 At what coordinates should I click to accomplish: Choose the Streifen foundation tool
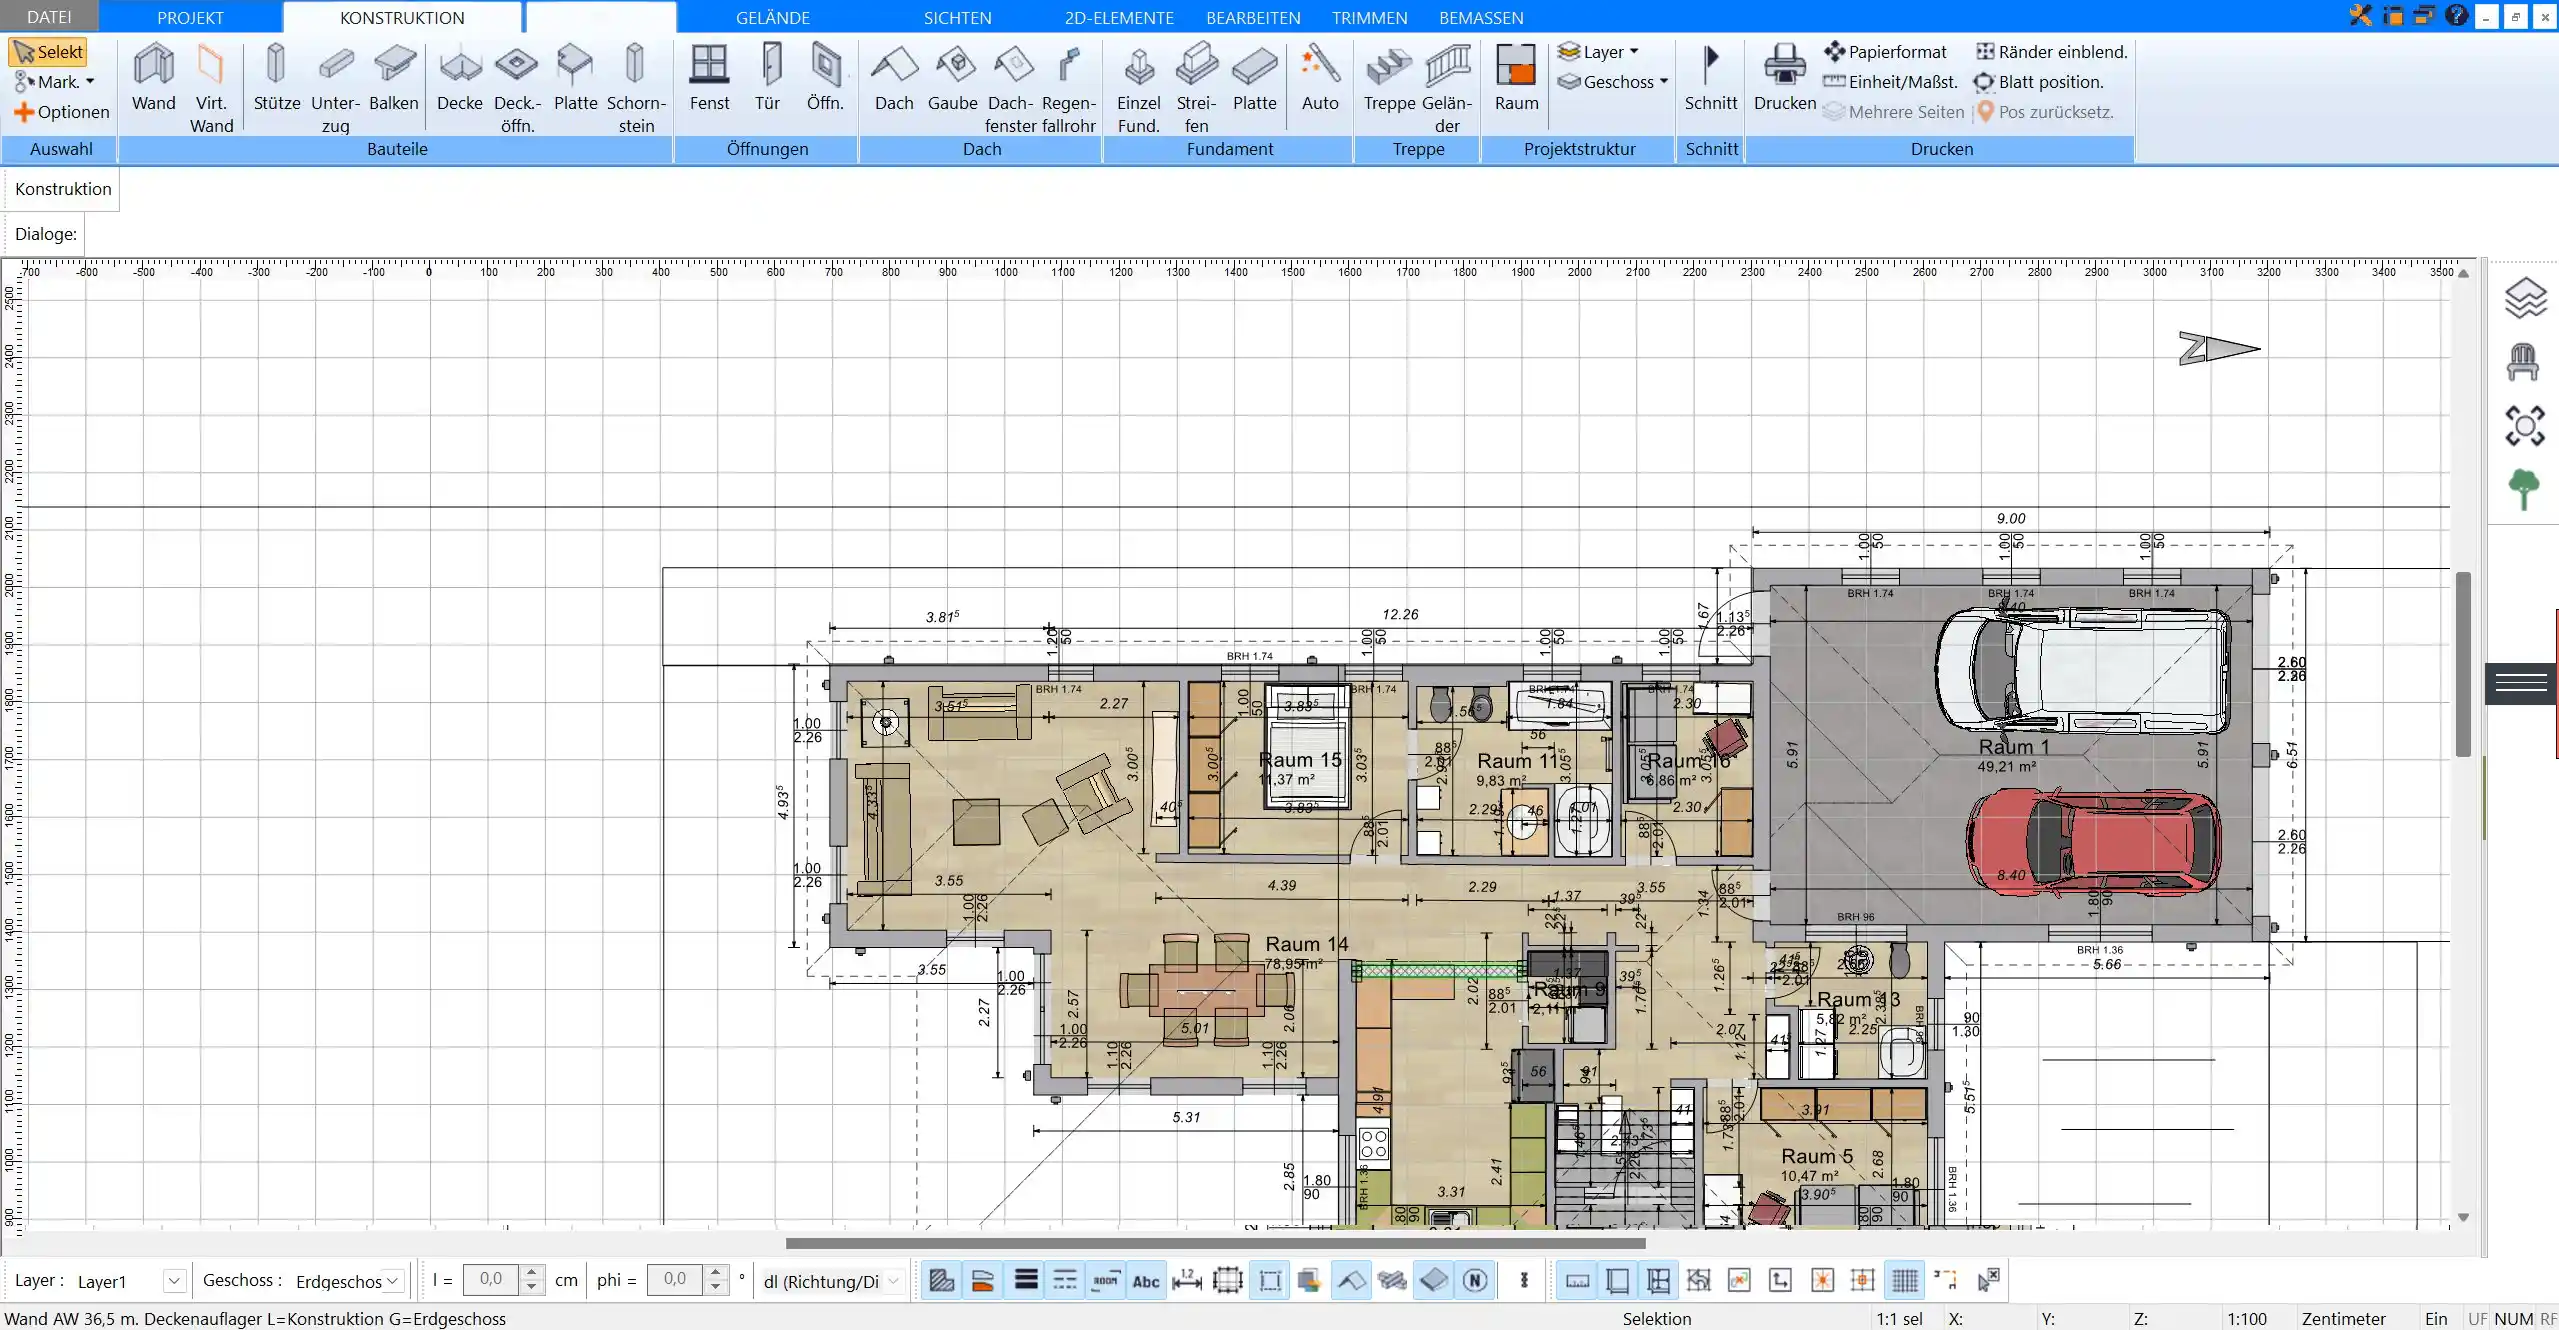click(x=1197, y=88)
